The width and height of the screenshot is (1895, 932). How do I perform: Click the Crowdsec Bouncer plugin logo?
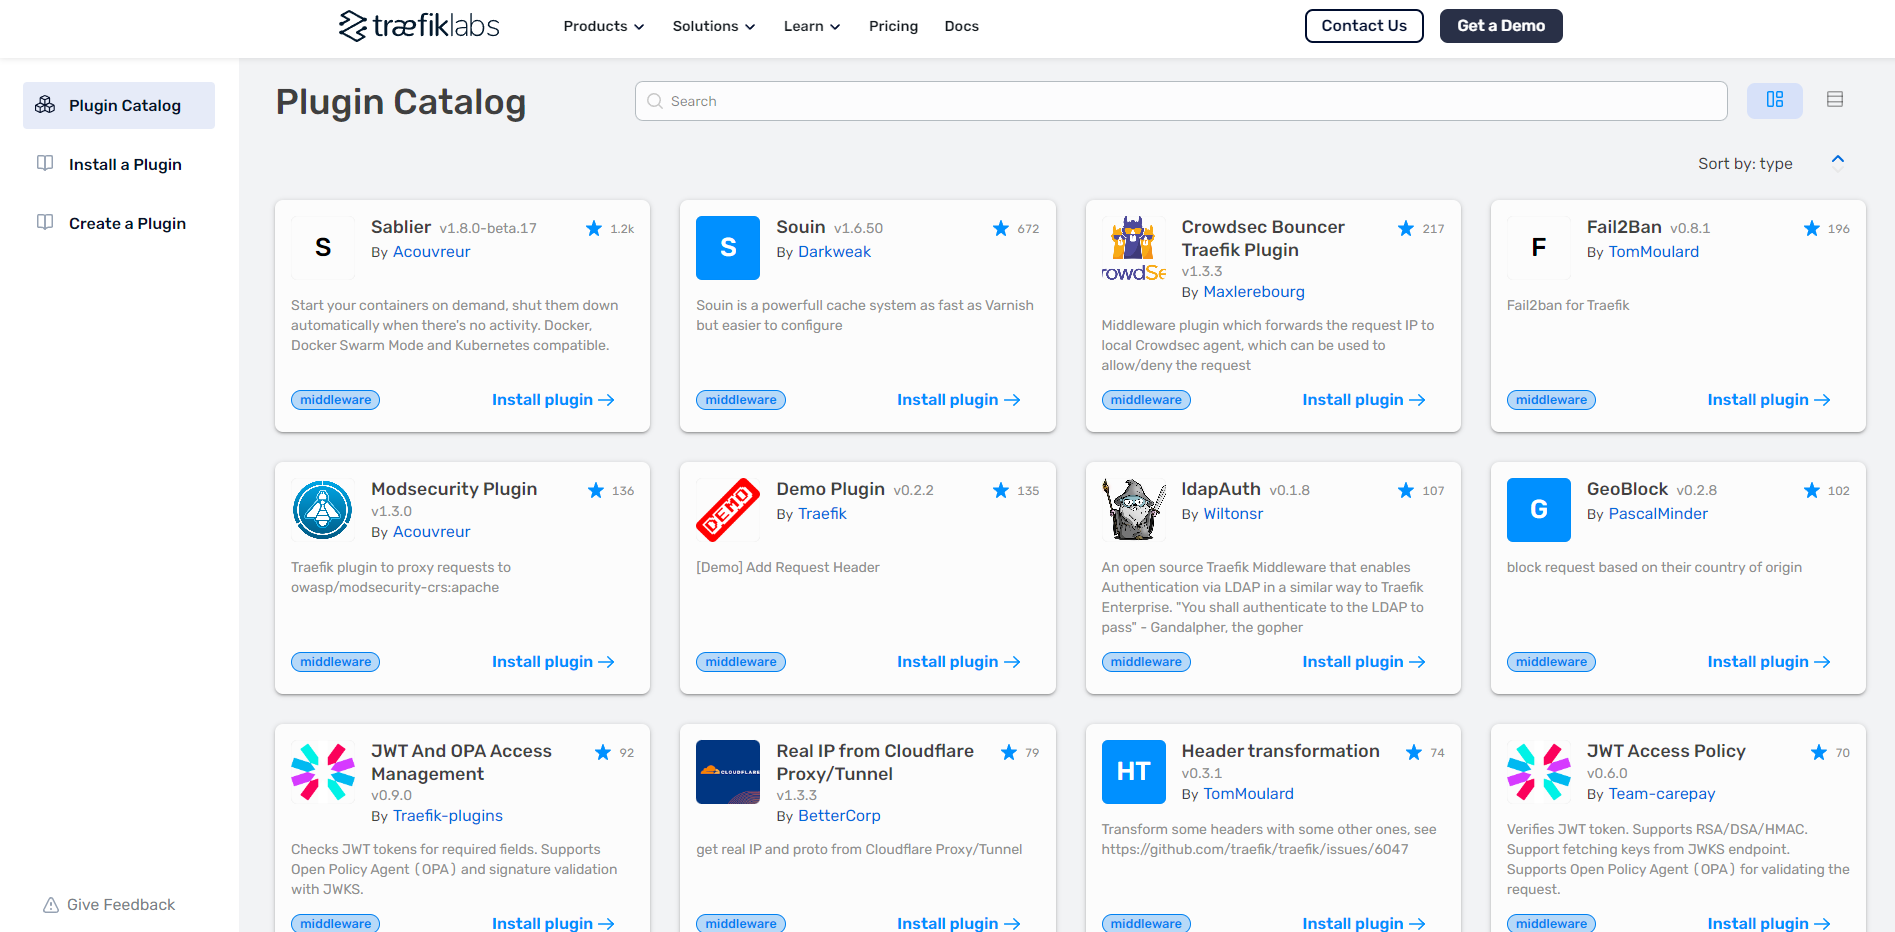(x=1134, y=248)
